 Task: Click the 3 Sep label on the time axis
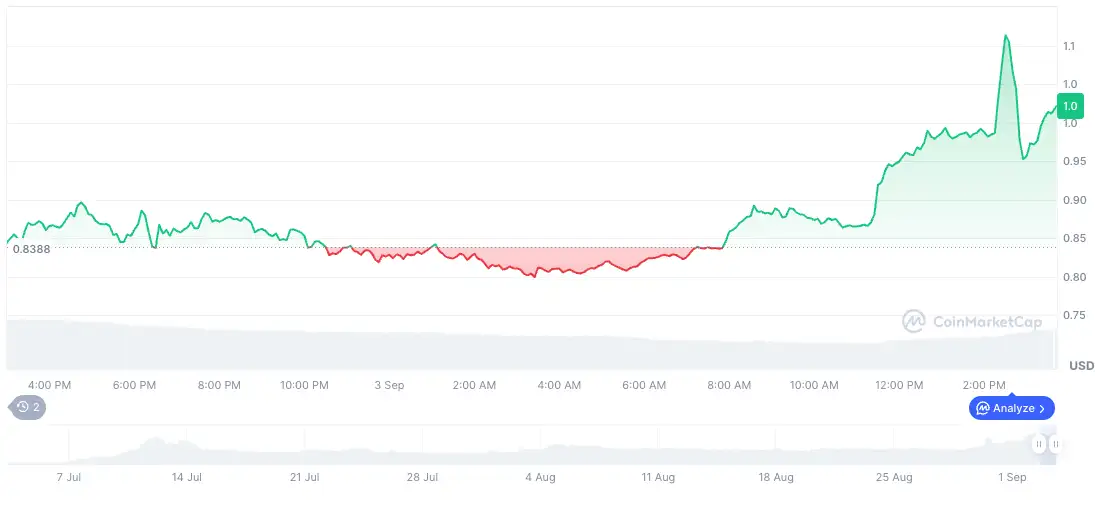click(x=389, y=385)
